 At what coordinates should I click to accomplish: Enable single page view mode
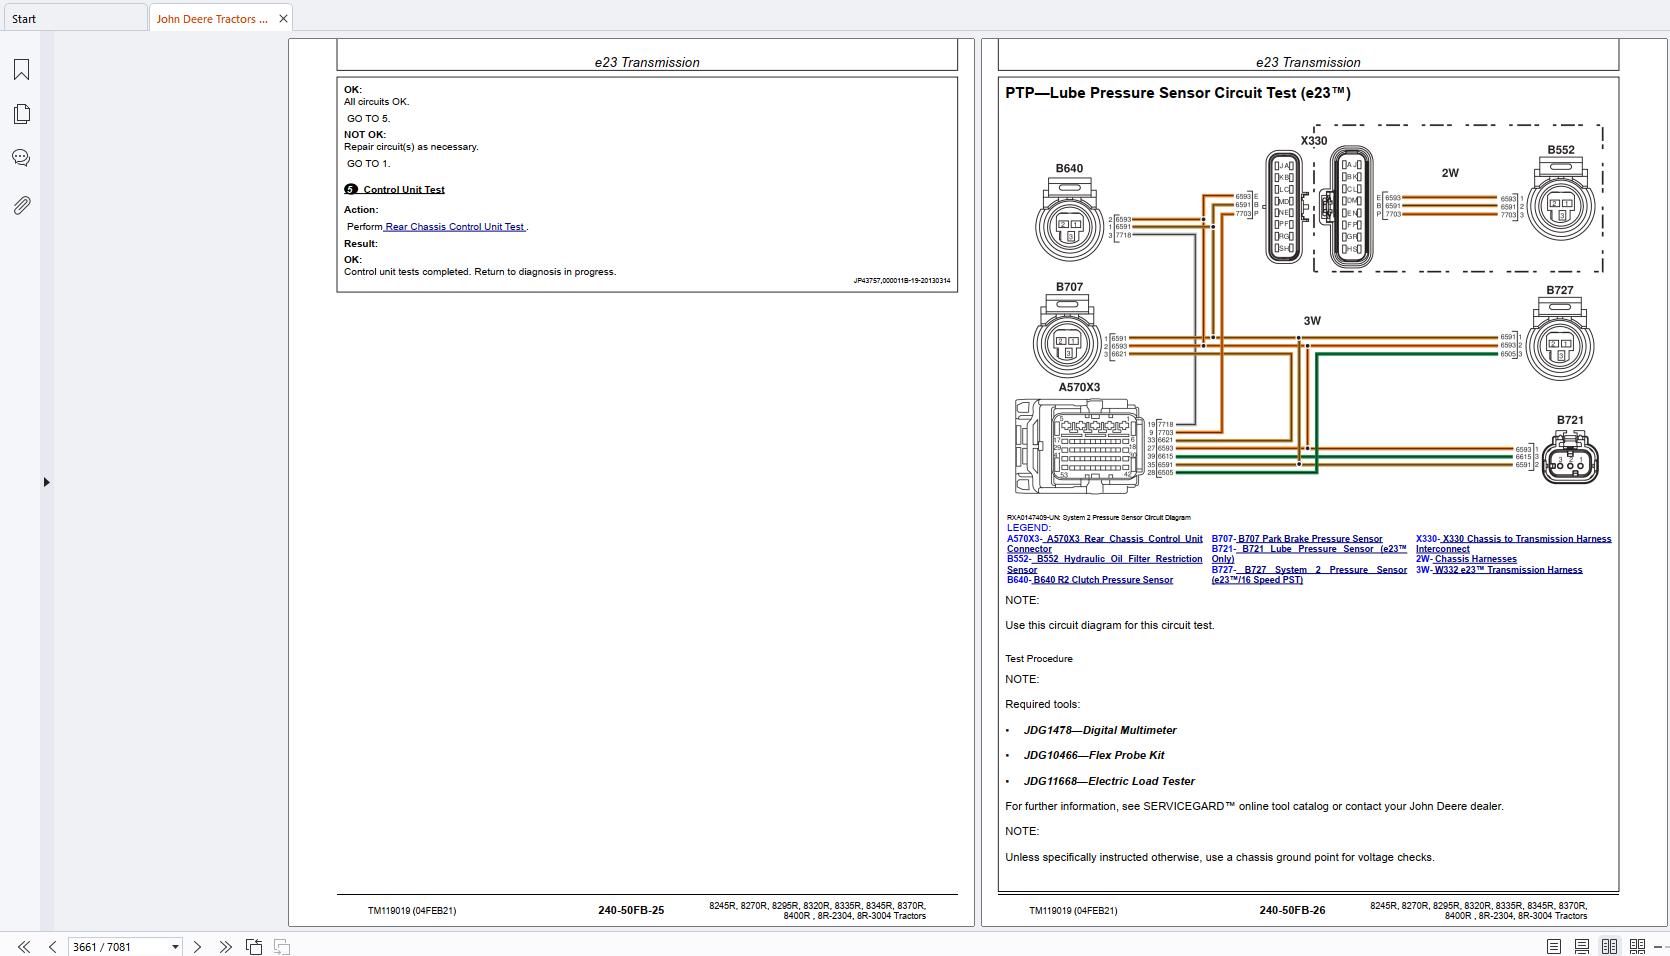coord(1553,946)
